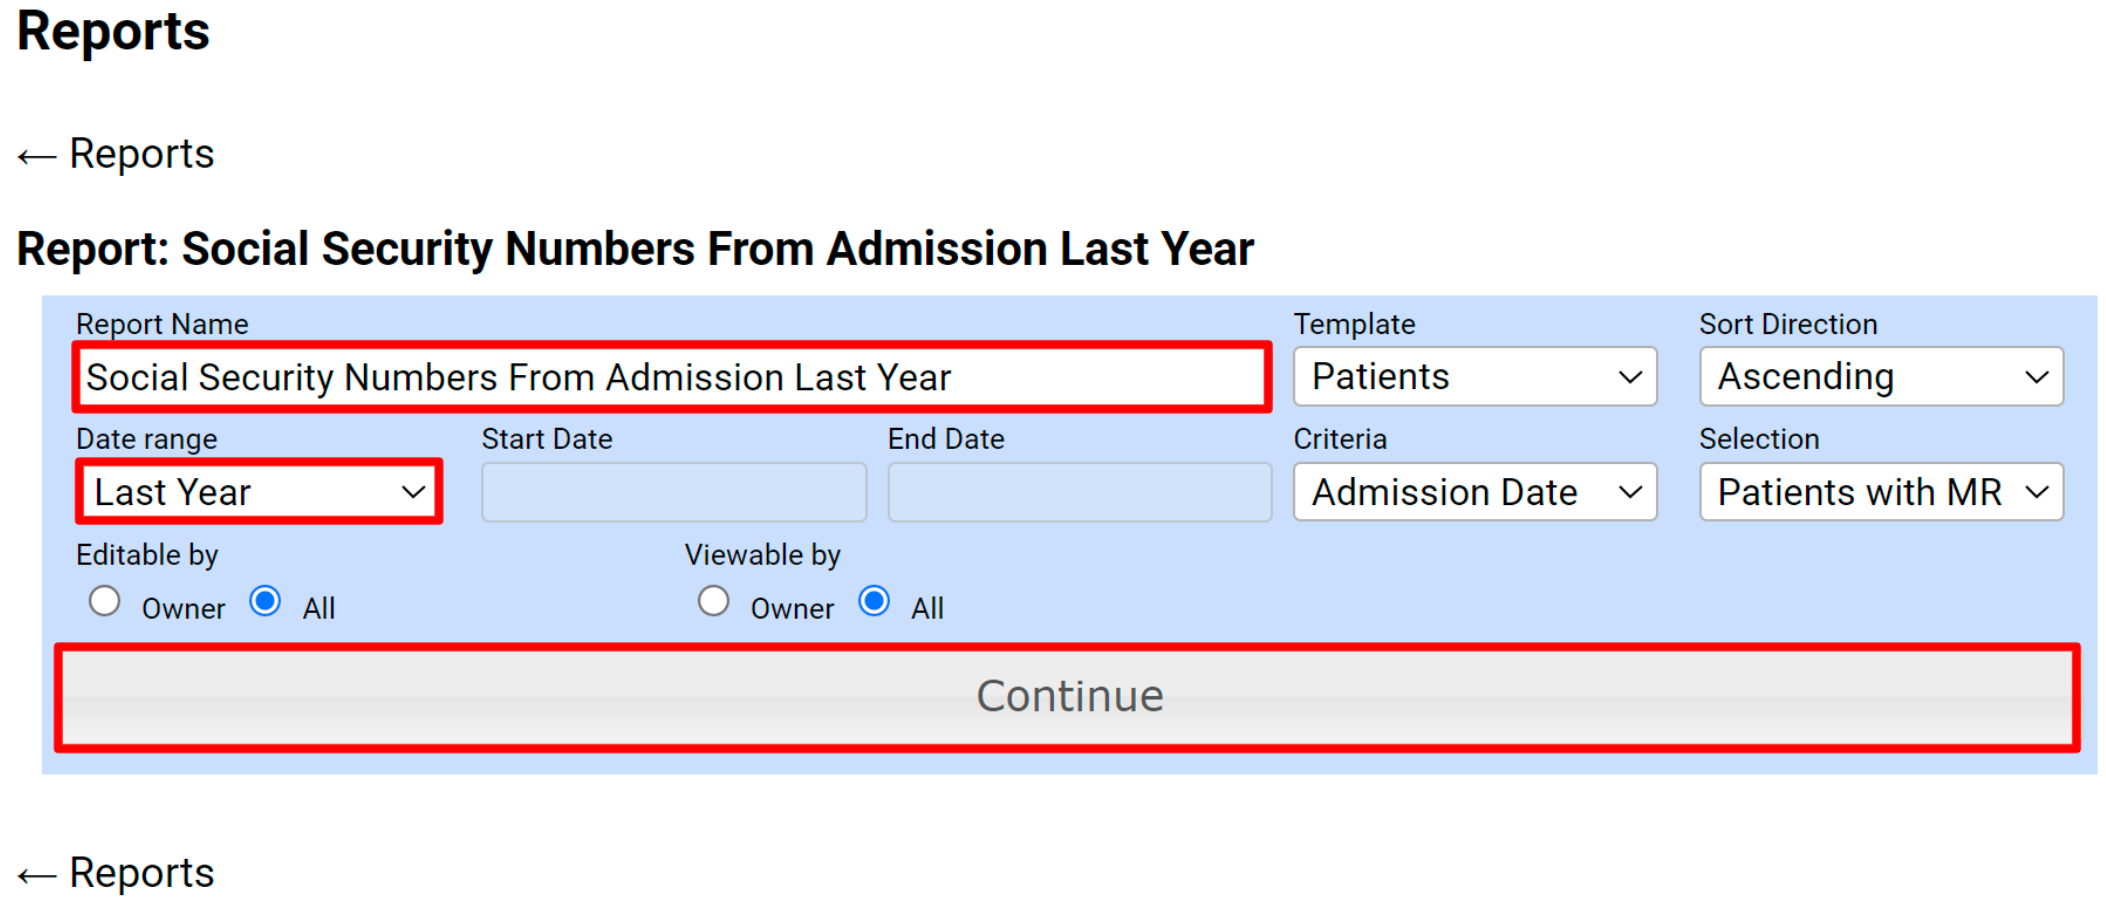Image resolution: width=2106 pixels, height=904 pixels.
Task: Click the End Date field
Action: click(1078, 491)
